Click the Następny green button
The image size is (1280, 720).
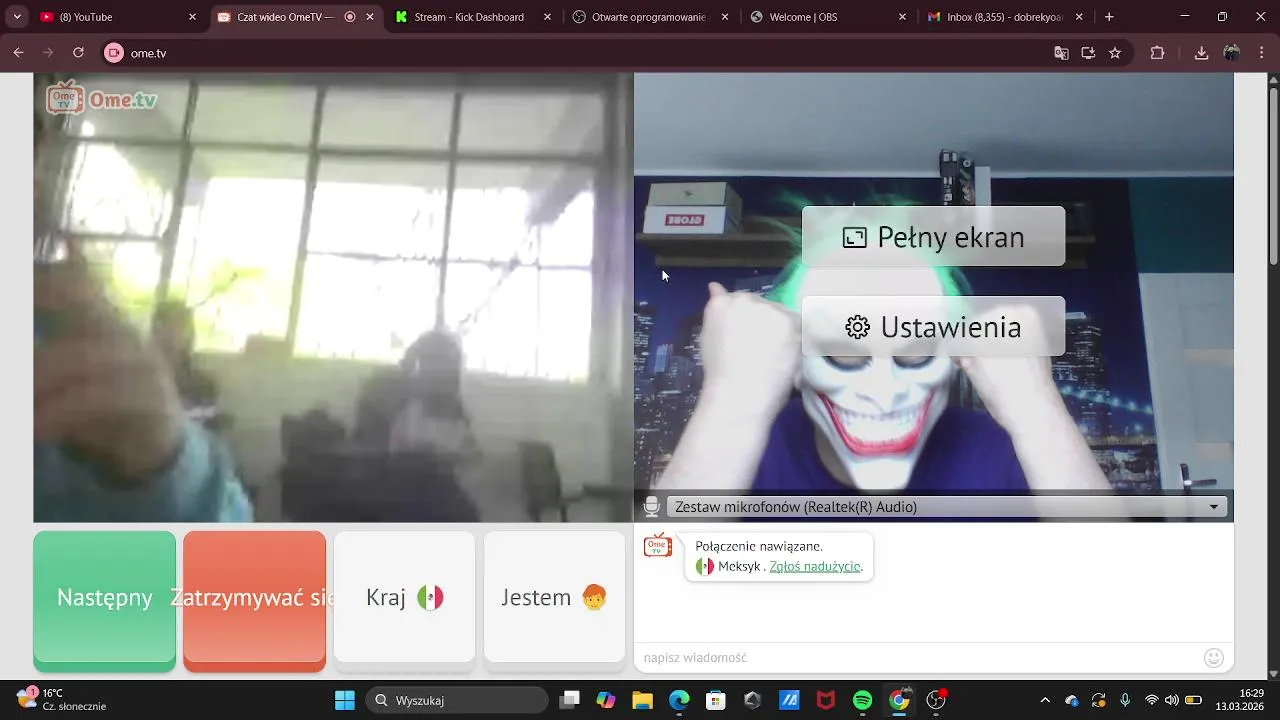click(x=104, y=600)
